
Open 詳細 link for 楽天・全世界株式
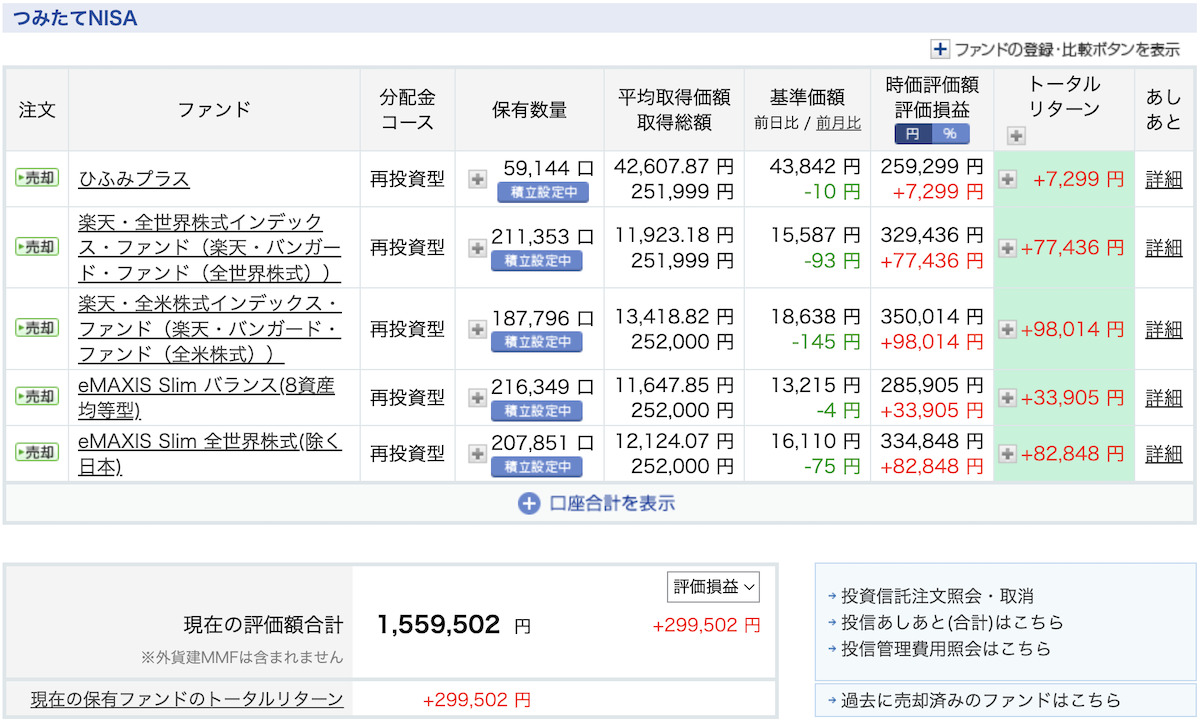[1163, 247]
